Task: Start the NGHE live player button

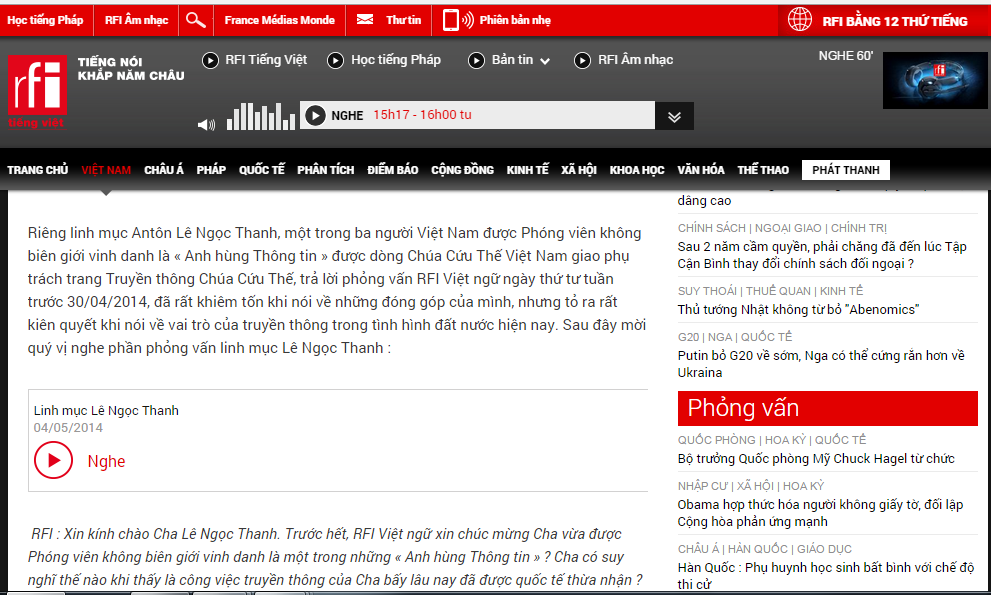Action: point(315,116)
